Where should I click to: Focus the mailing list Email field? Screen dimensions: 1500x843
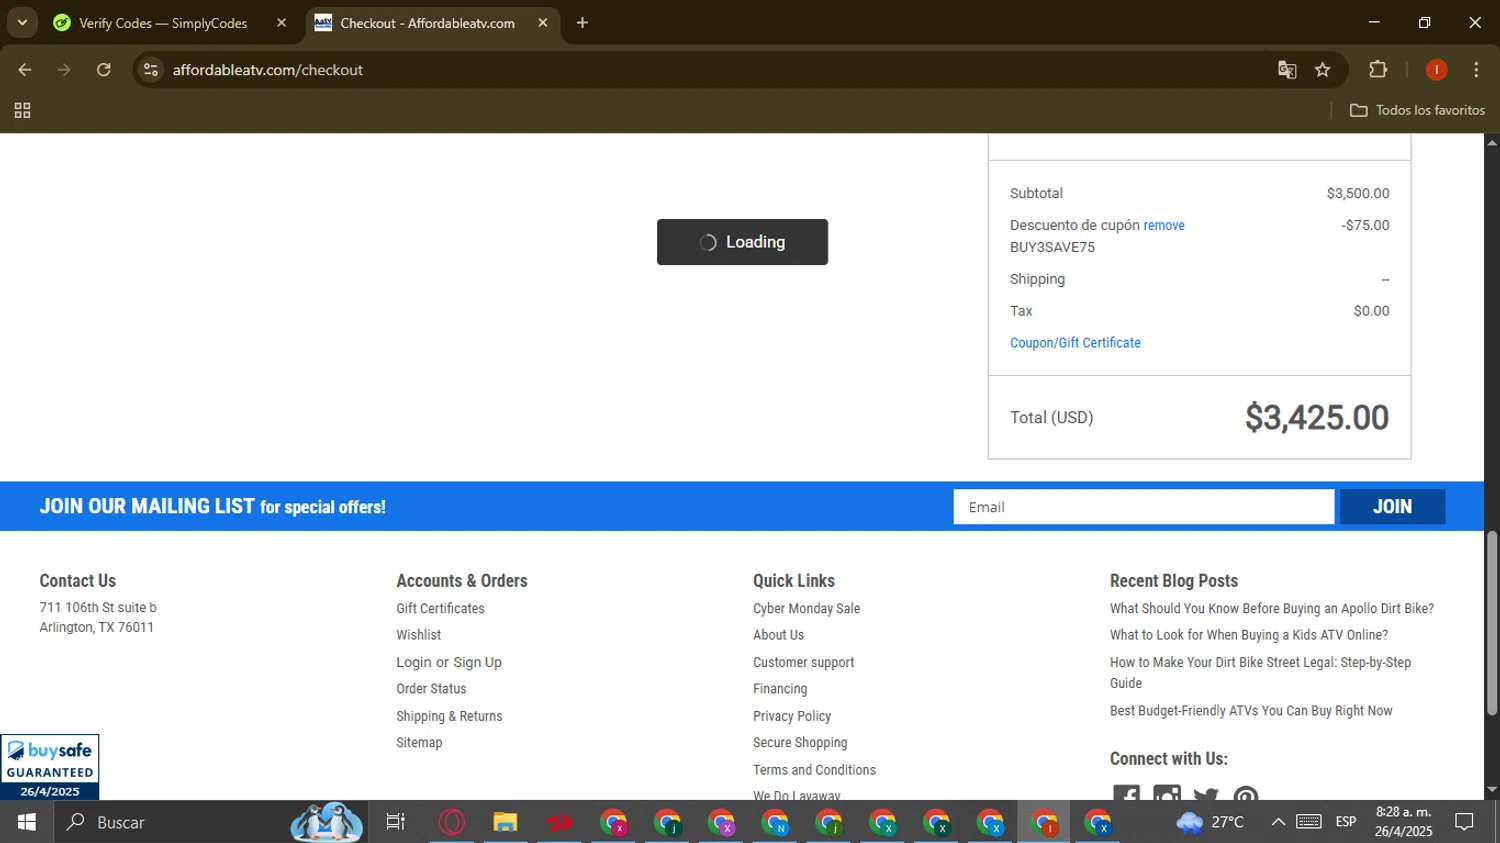click(1143, 507)
